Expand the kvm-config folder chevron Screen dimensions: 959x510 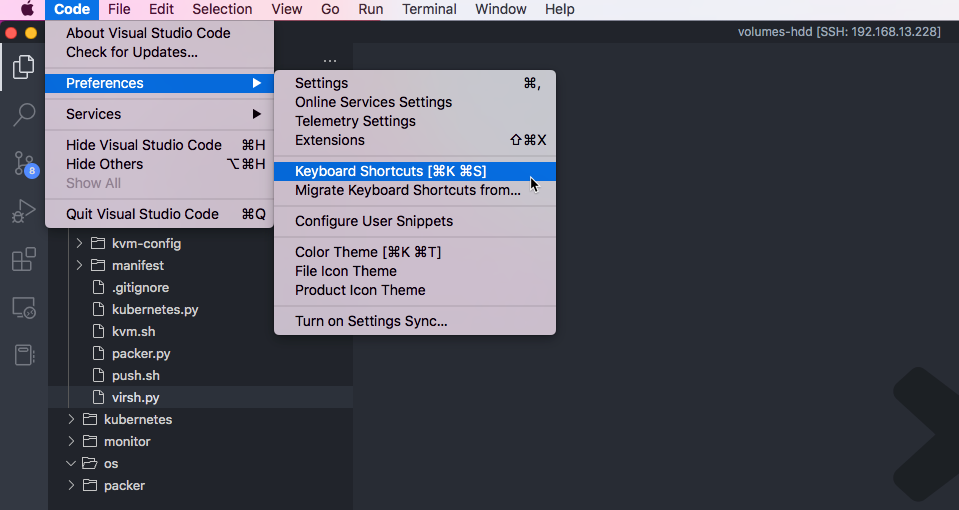coord(79,243)
